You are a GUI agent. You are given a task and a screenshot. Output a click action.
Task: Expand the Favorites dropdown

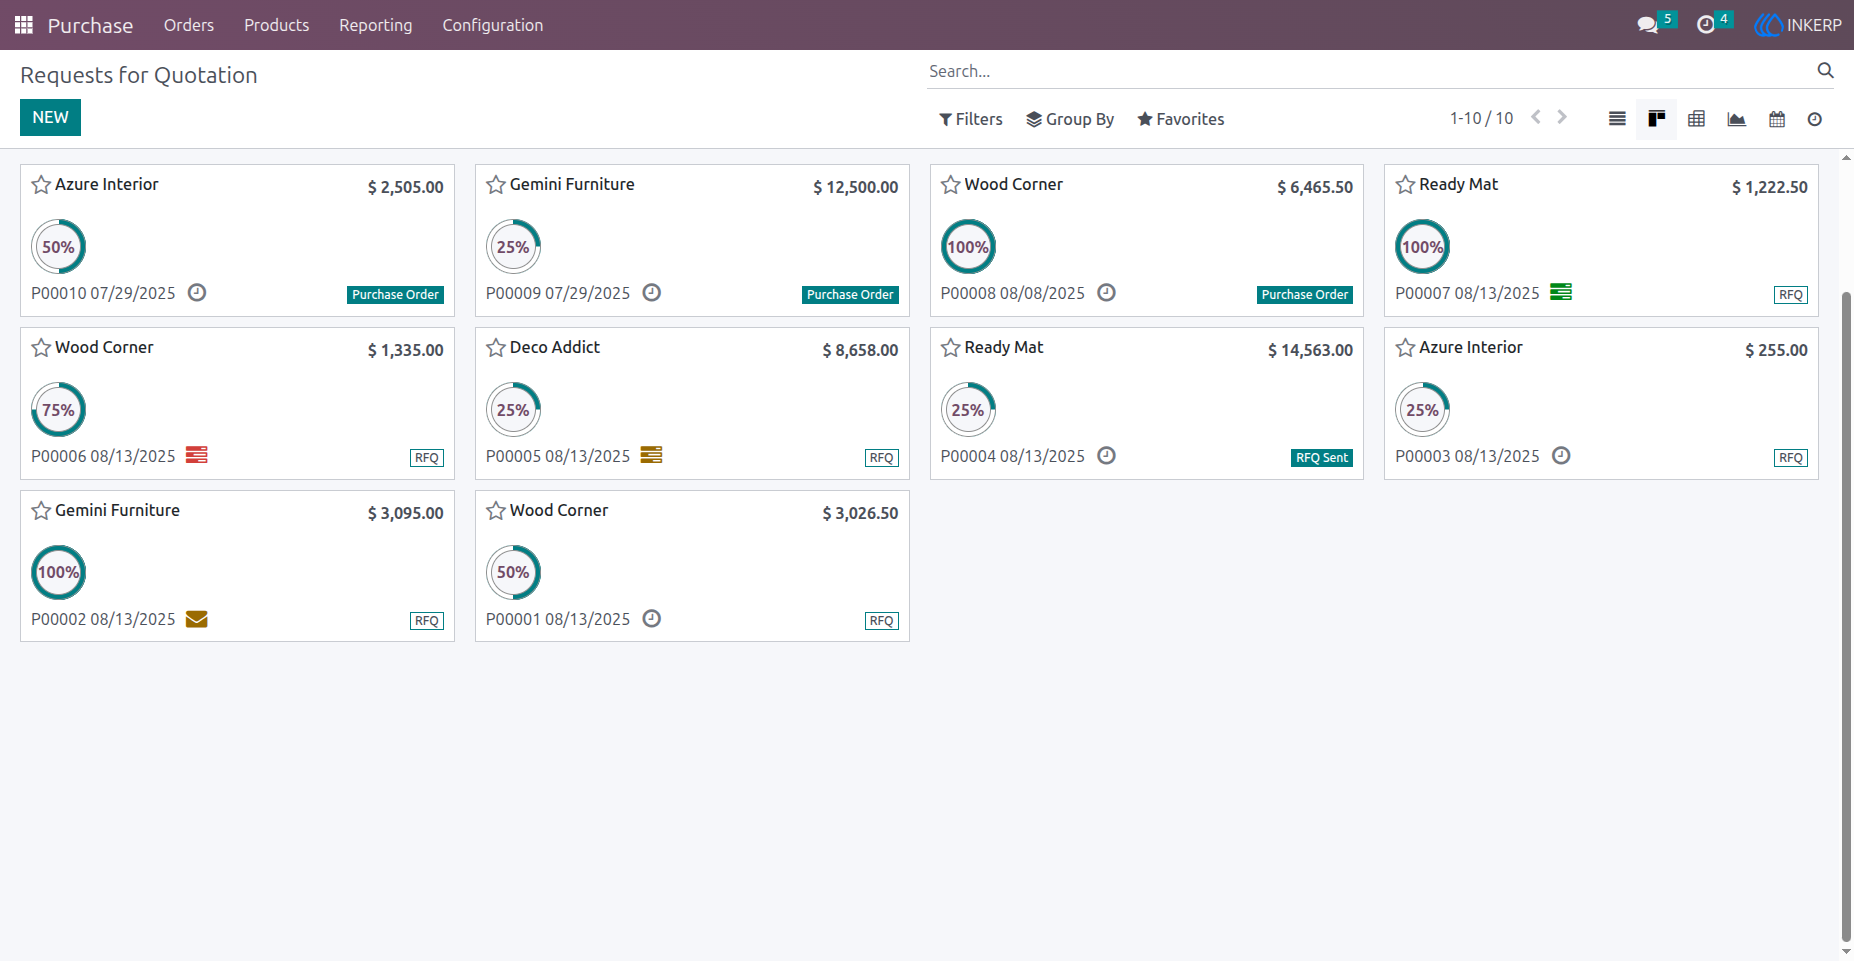[x=1181, y=119]
